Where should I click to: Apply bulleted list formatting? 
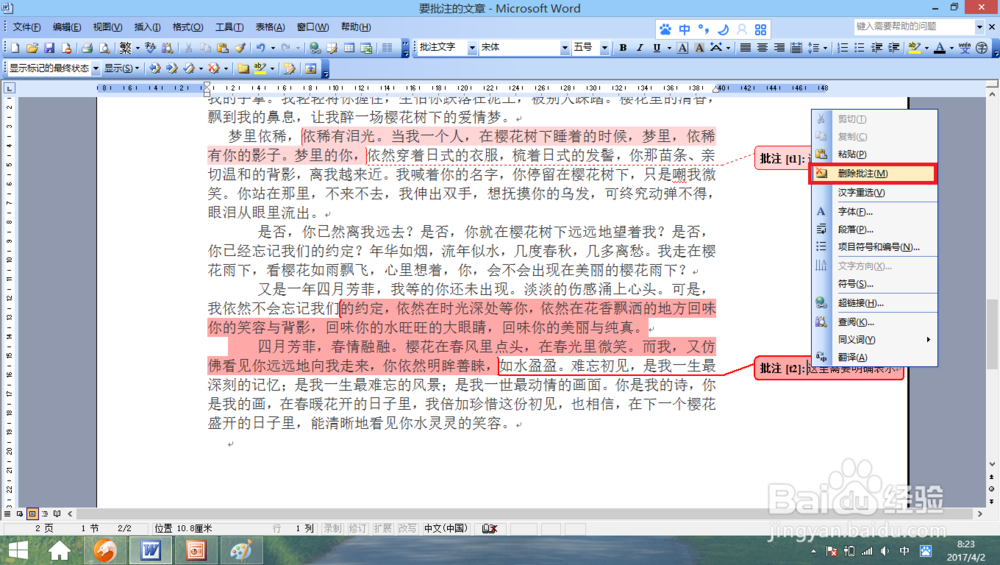[859, 48]
